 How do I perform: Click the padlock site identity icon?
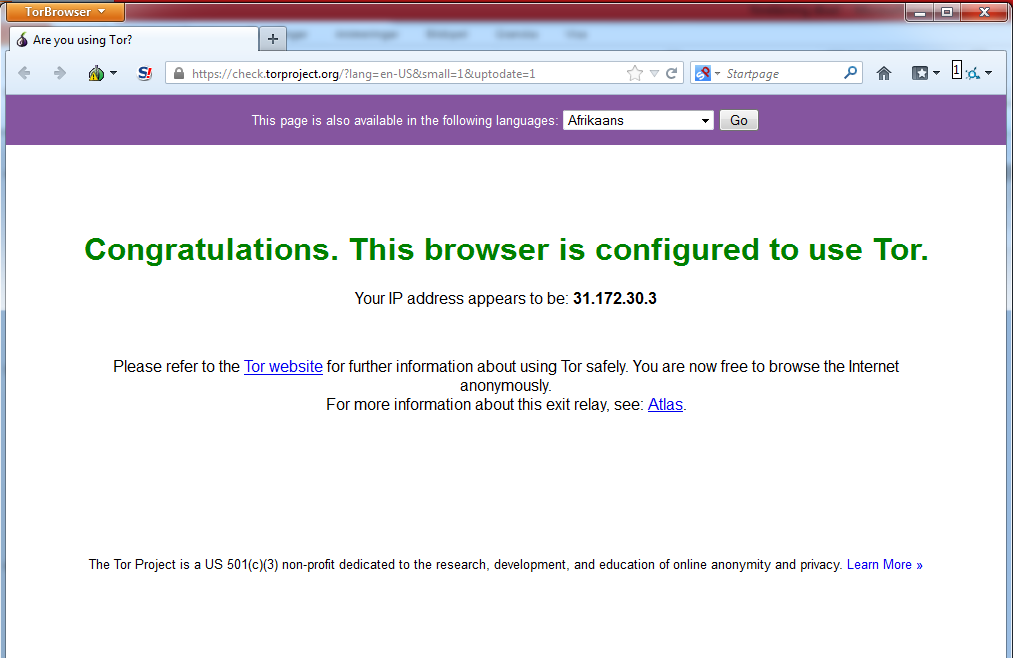[179, 73]
